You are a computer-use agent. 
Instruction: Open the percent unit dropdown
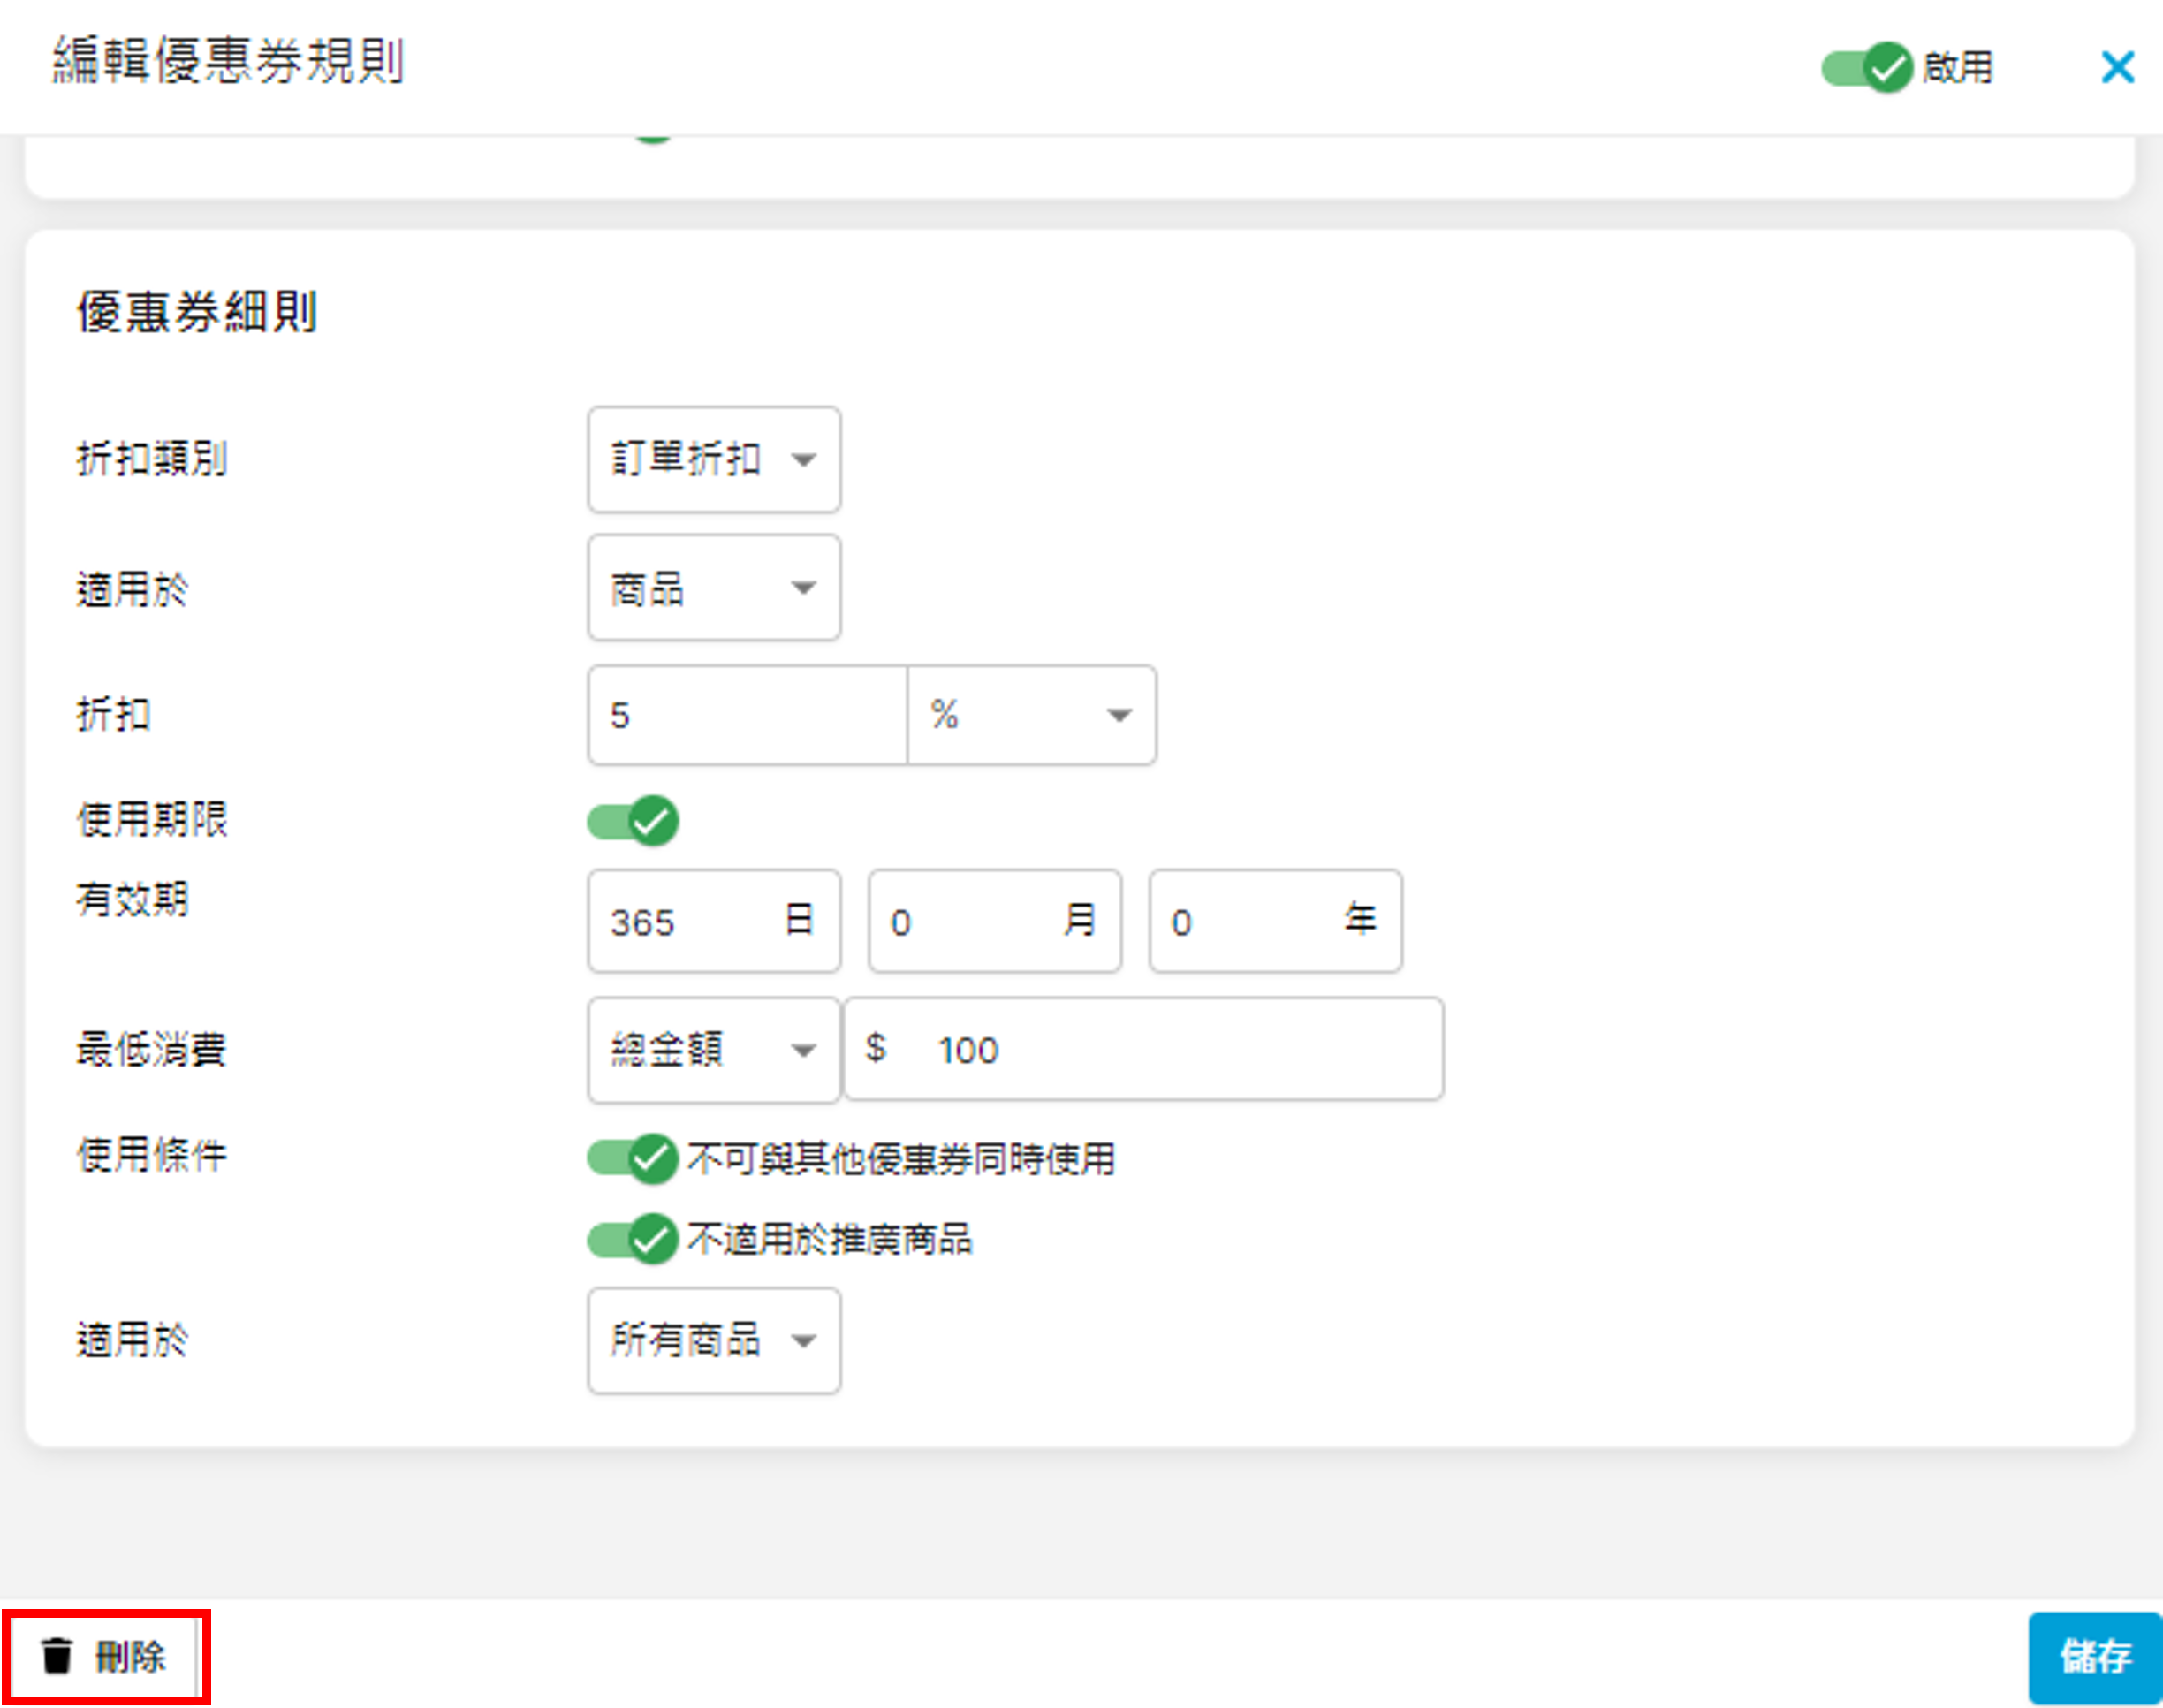click(x=1031, y=715)
